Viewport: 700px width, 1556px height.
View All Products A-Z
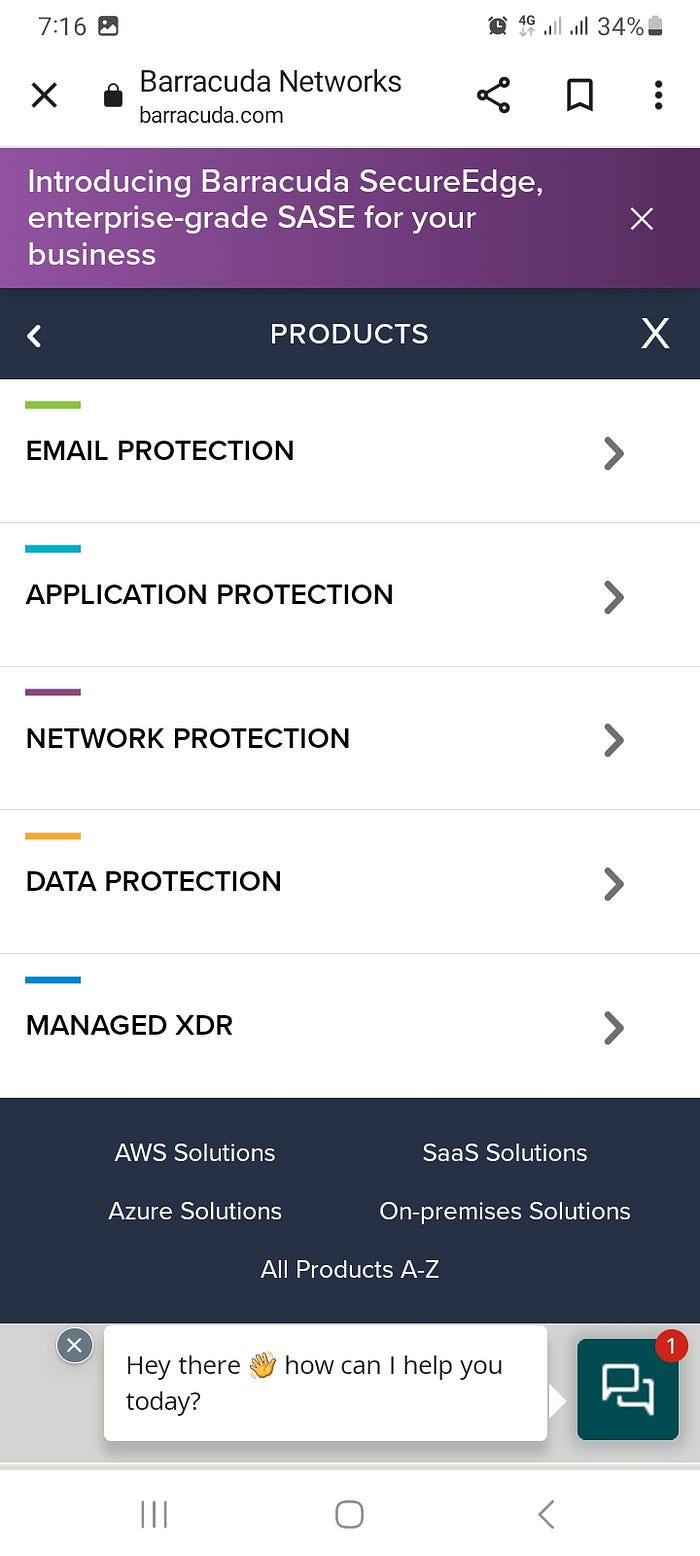pos(350,1269)
